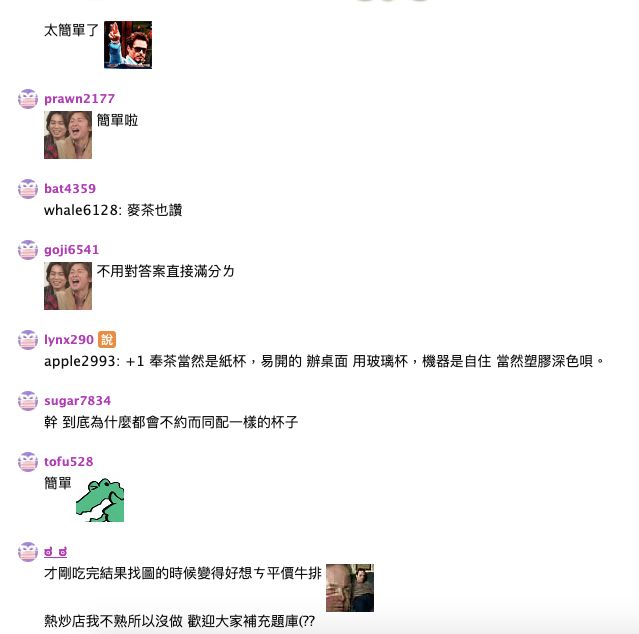Screen dimensions: 639x634
Task: Click the green crocodile emoticon
Action: (100, 498)
